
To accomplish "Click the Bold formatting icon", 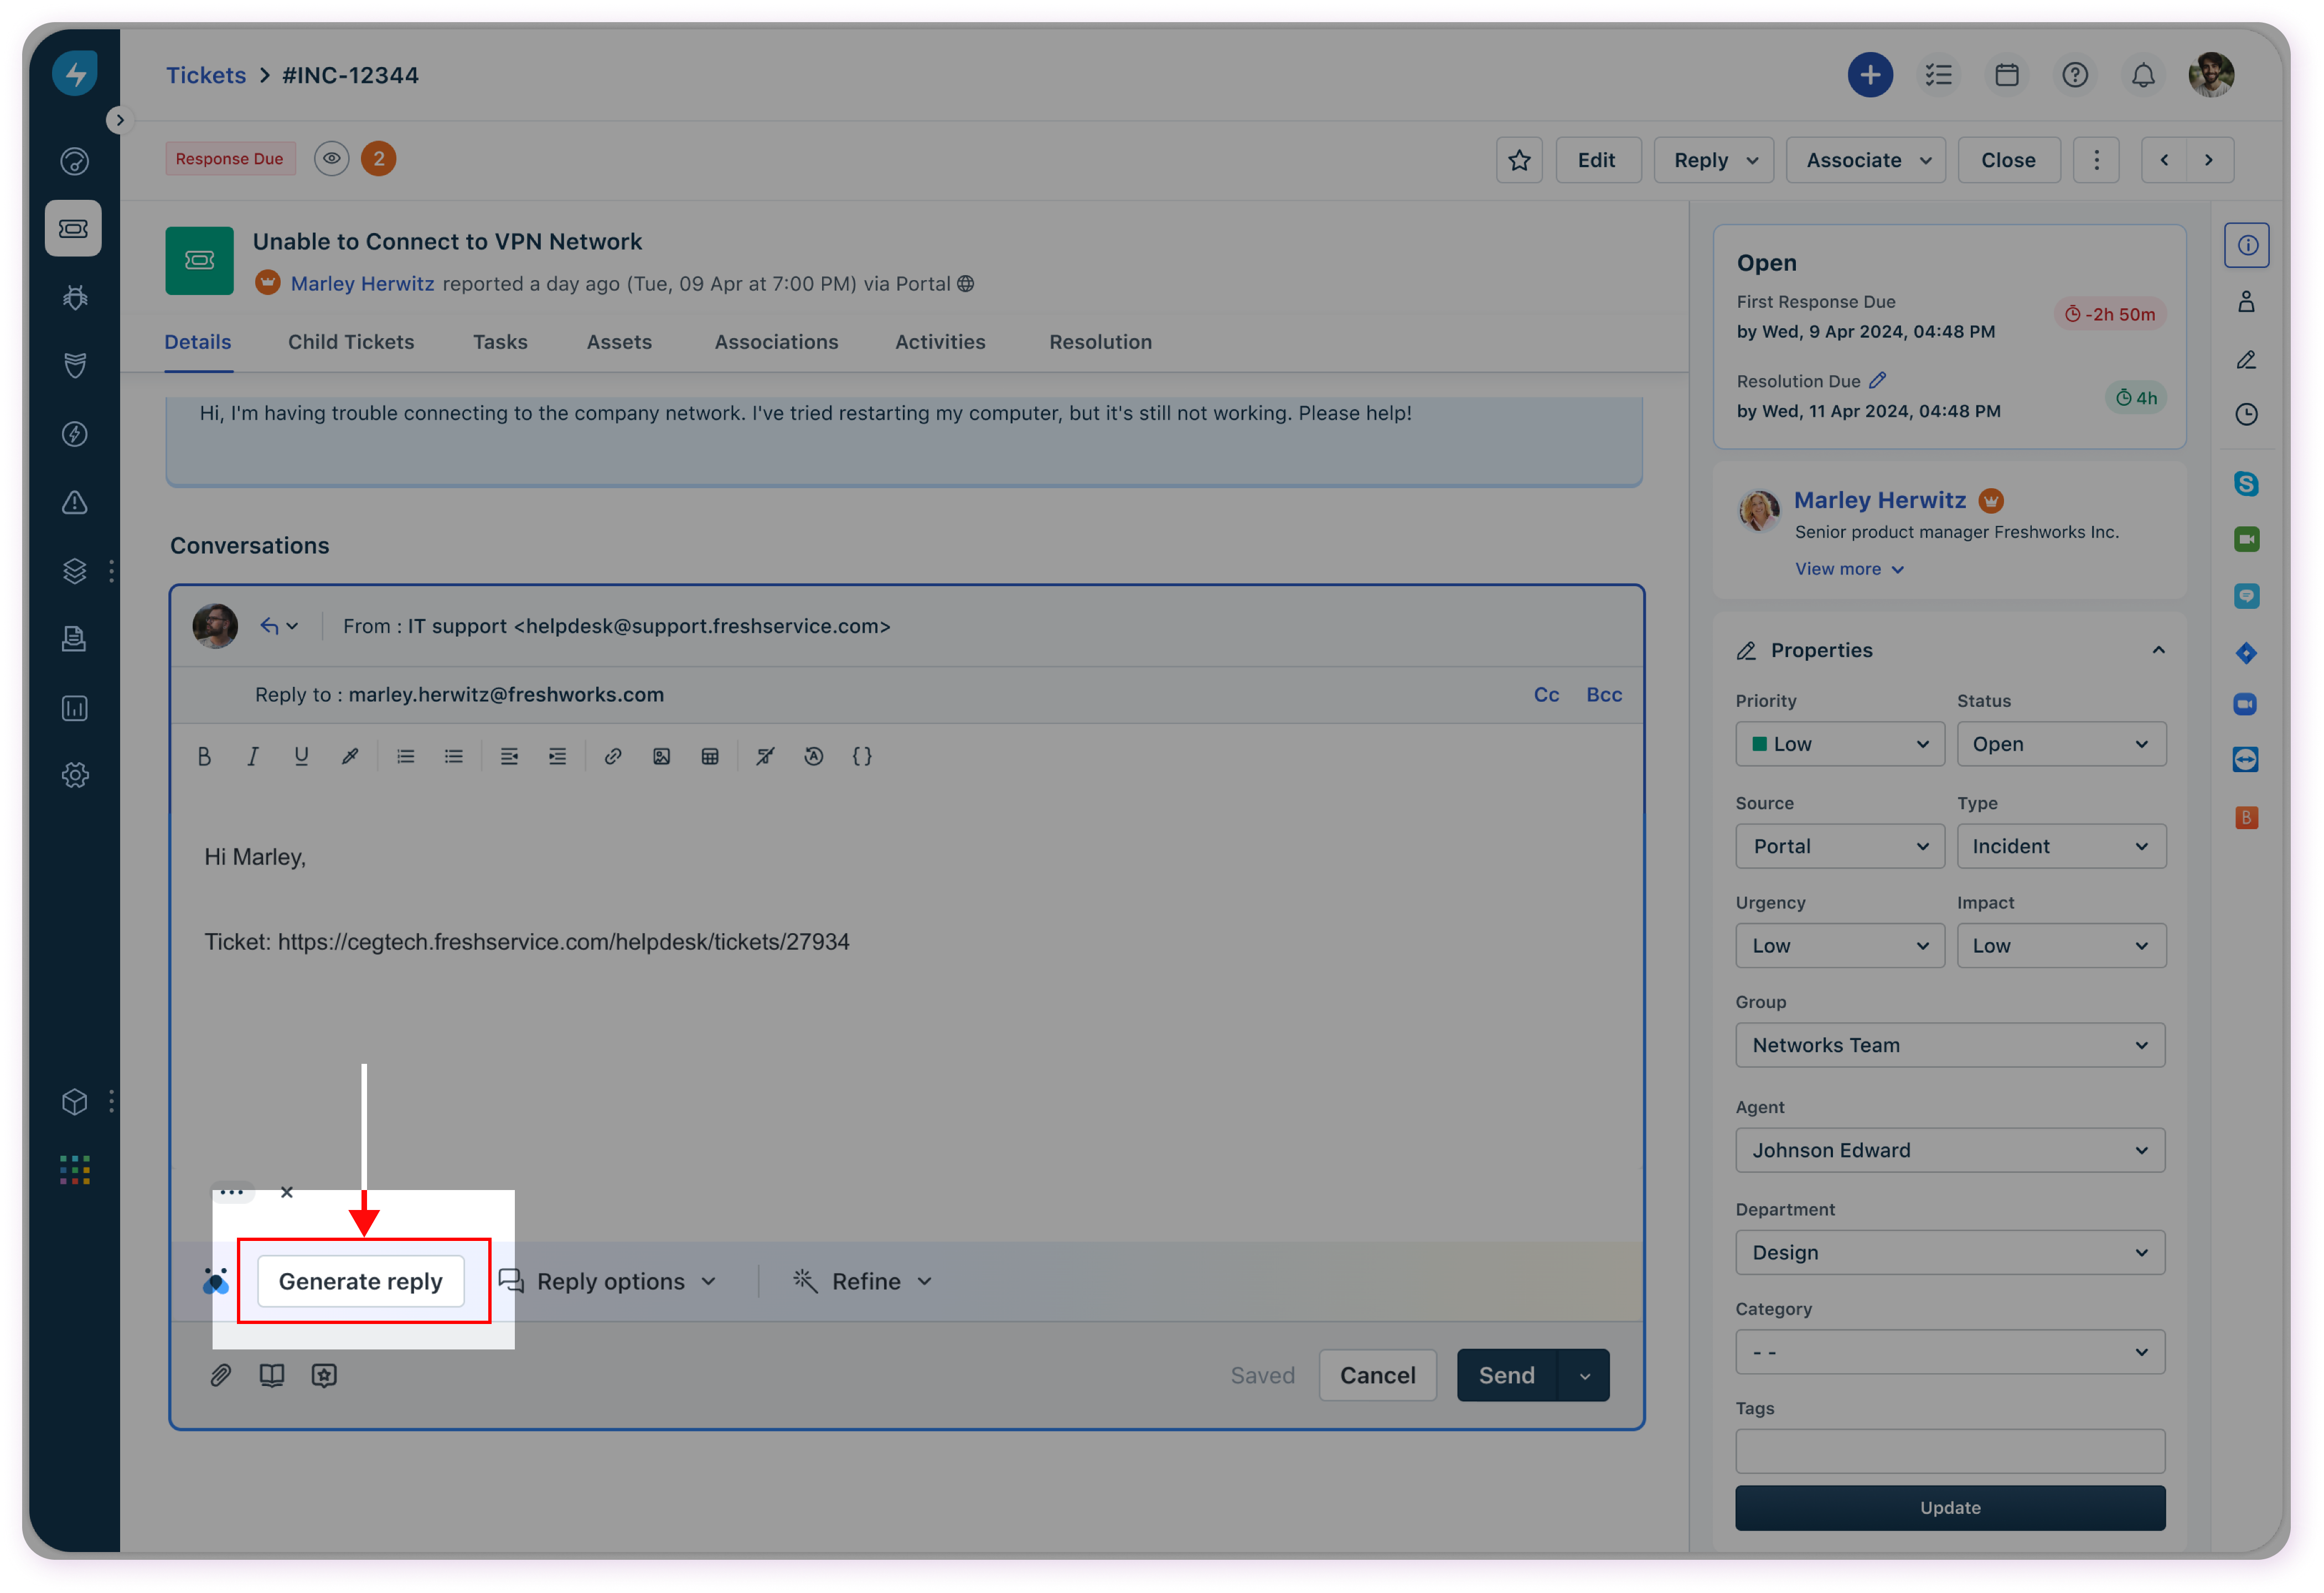I will click(204, 757).
